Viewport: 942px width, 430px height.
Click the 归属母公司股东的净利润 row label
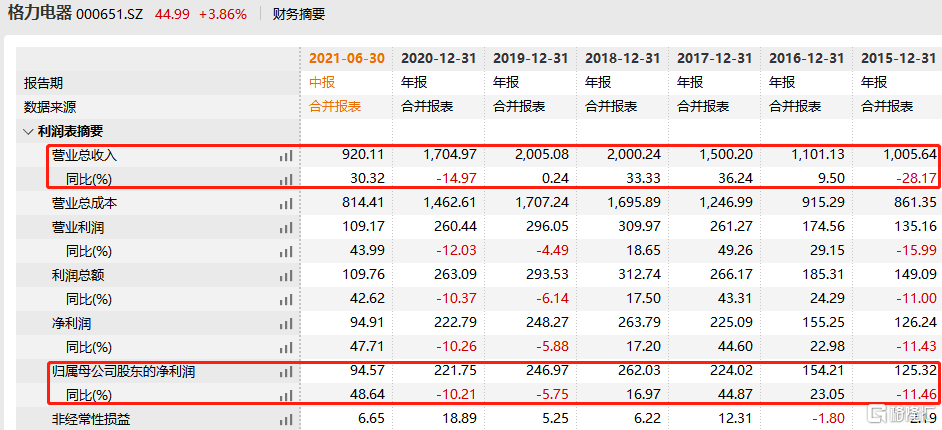(x=124, y=372)
